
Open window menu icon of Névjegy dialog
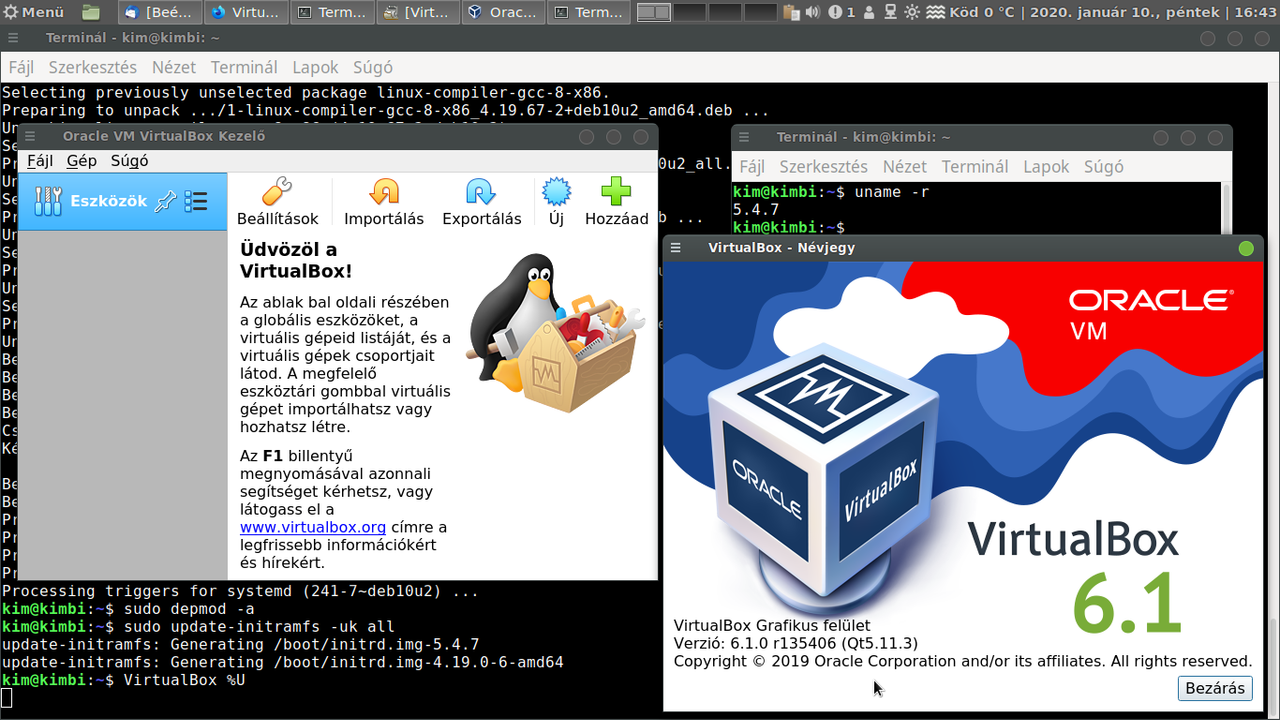click(676, 248)
